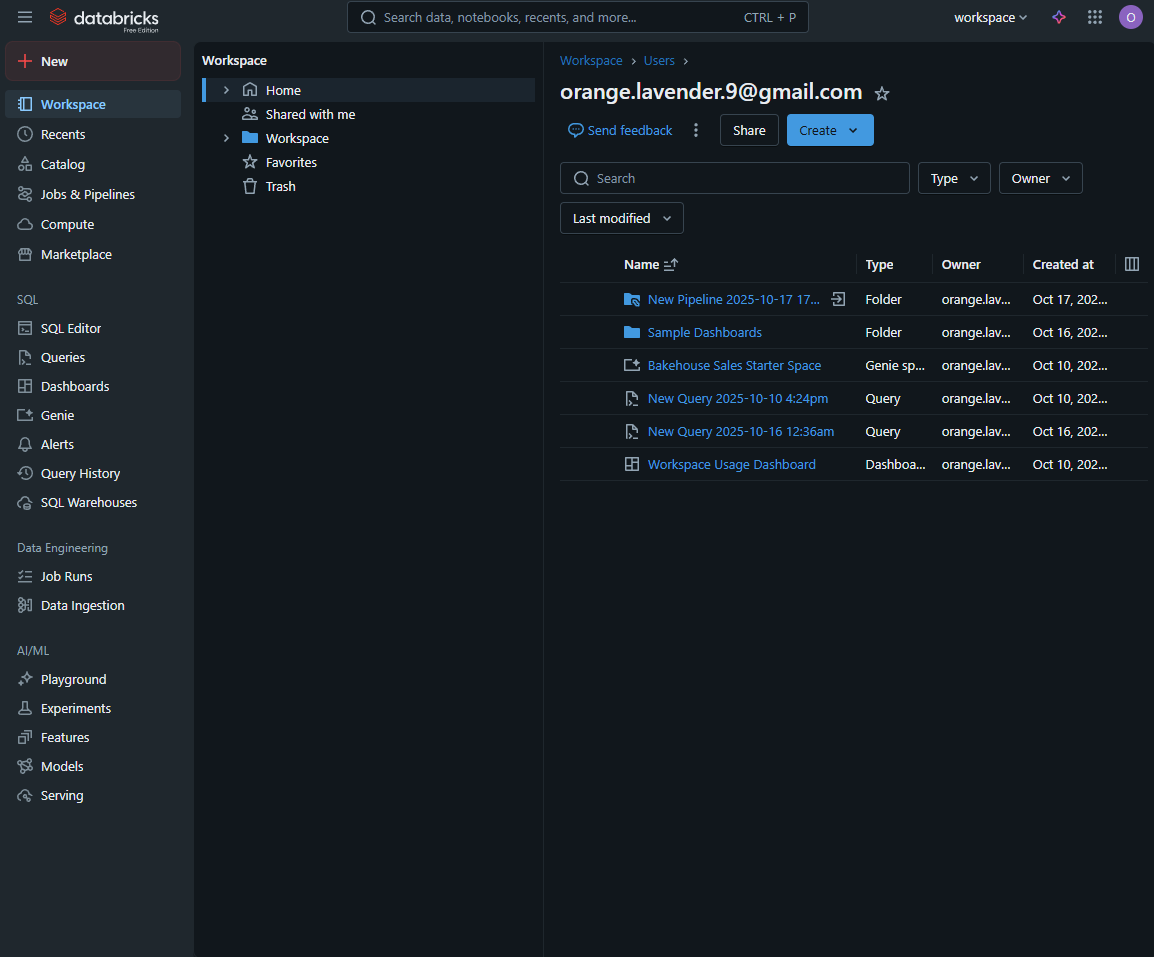Screen dimensions: 1154x957
Task: Open the SQL Editor
Action: click(62, 328)
